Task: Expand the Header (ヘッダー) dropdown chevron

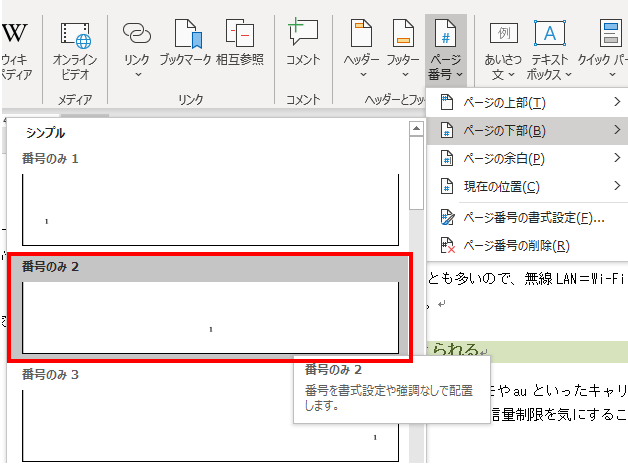Action: pos(363,74)
